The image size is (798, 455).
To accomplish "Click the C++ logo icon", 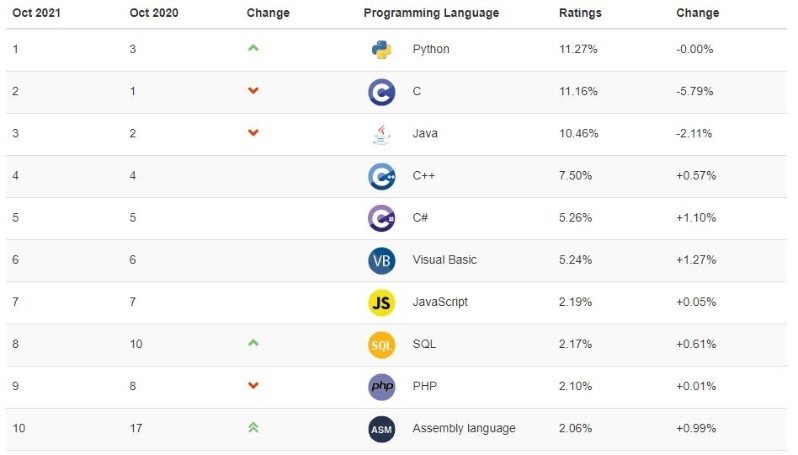I will click(381, 176).
